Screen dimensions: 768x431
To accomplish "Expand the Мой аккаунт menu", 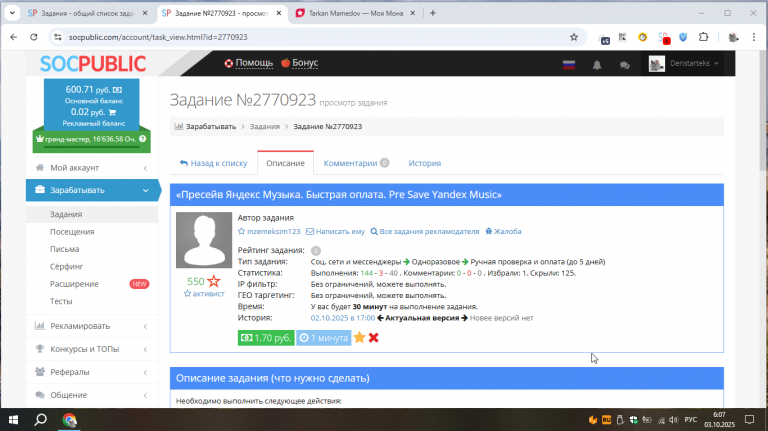I will (x=92, y=168).
